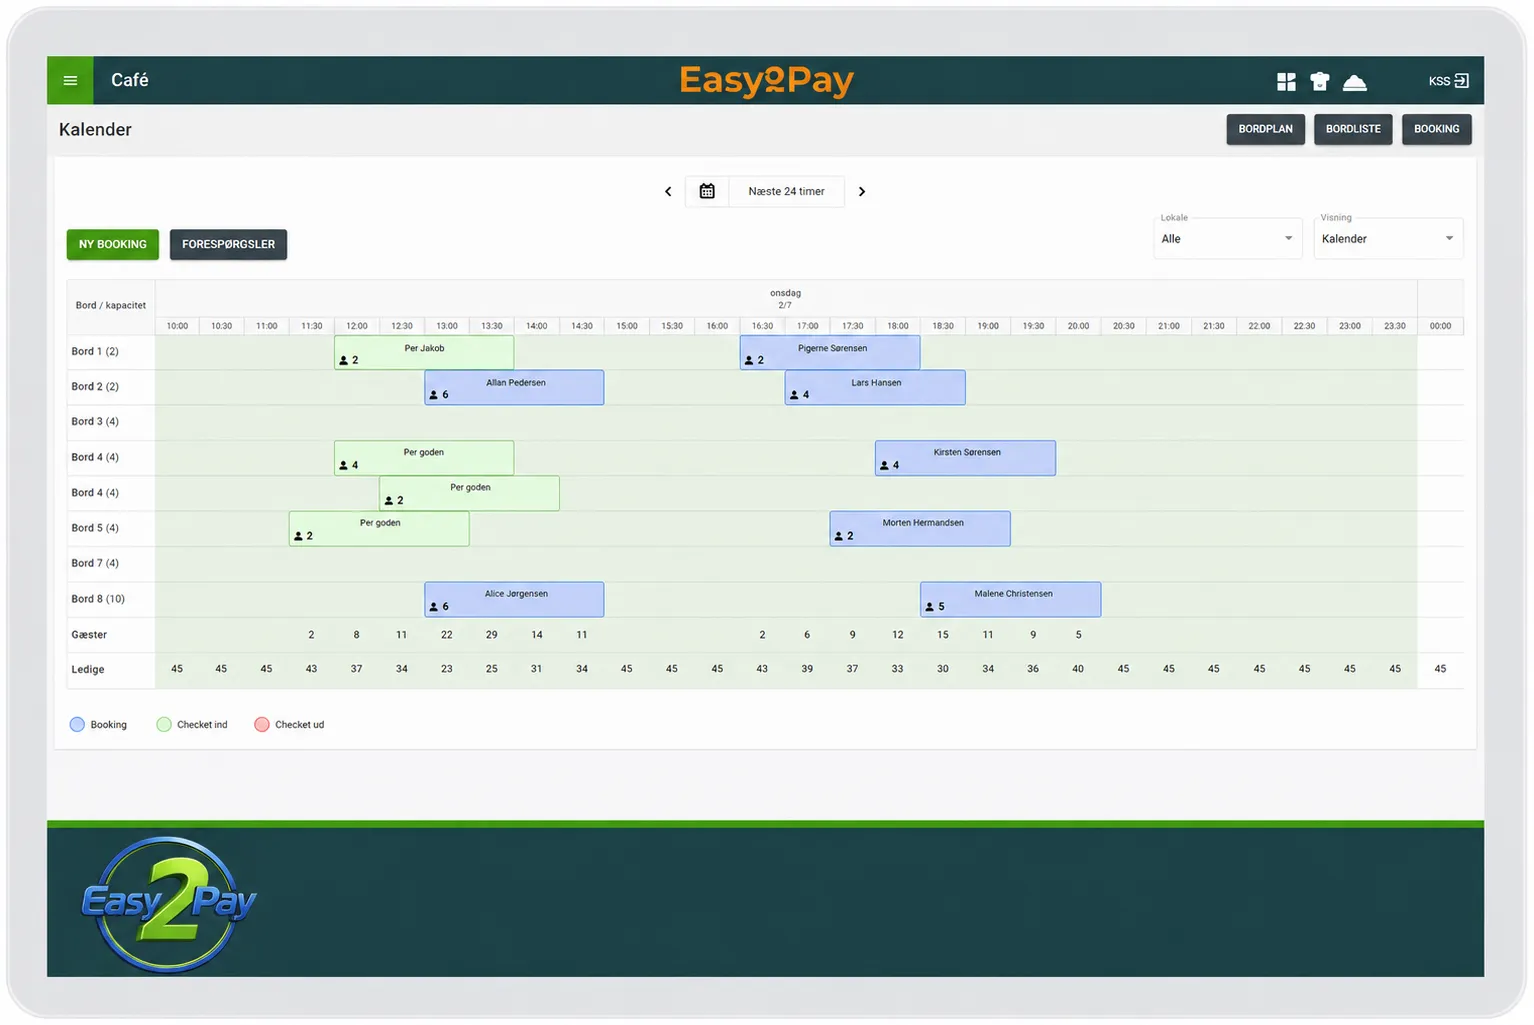Click the serving cloche icon
1534x1025 pixels.
click(x=1355, y=82)
